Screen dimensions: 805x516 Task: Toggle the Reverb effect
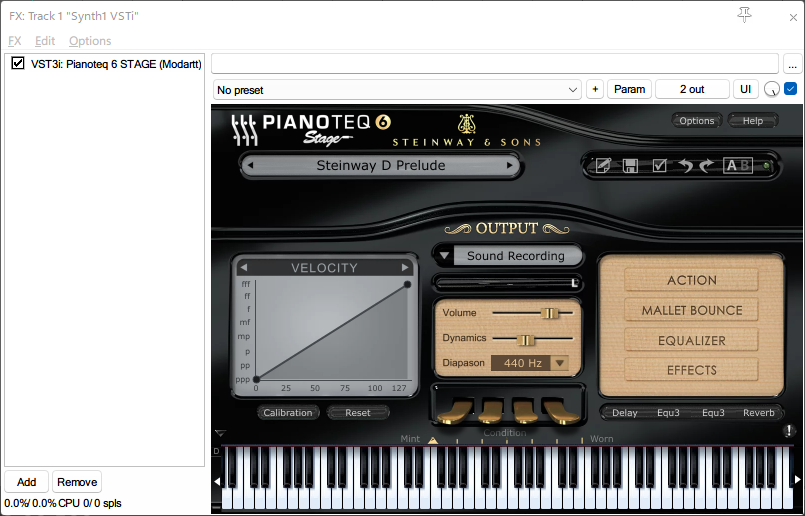pyautogui.click(x=758, y=413)
